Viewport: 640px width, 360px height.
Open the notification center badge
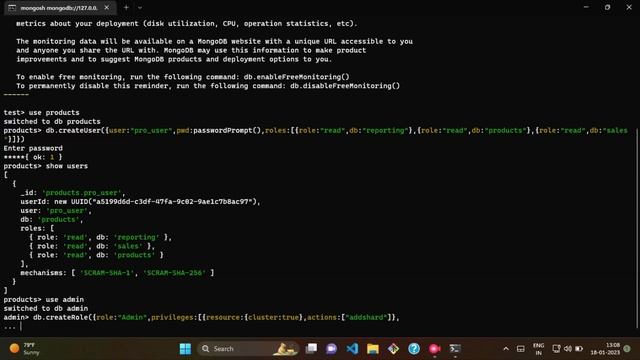(627, 349)
